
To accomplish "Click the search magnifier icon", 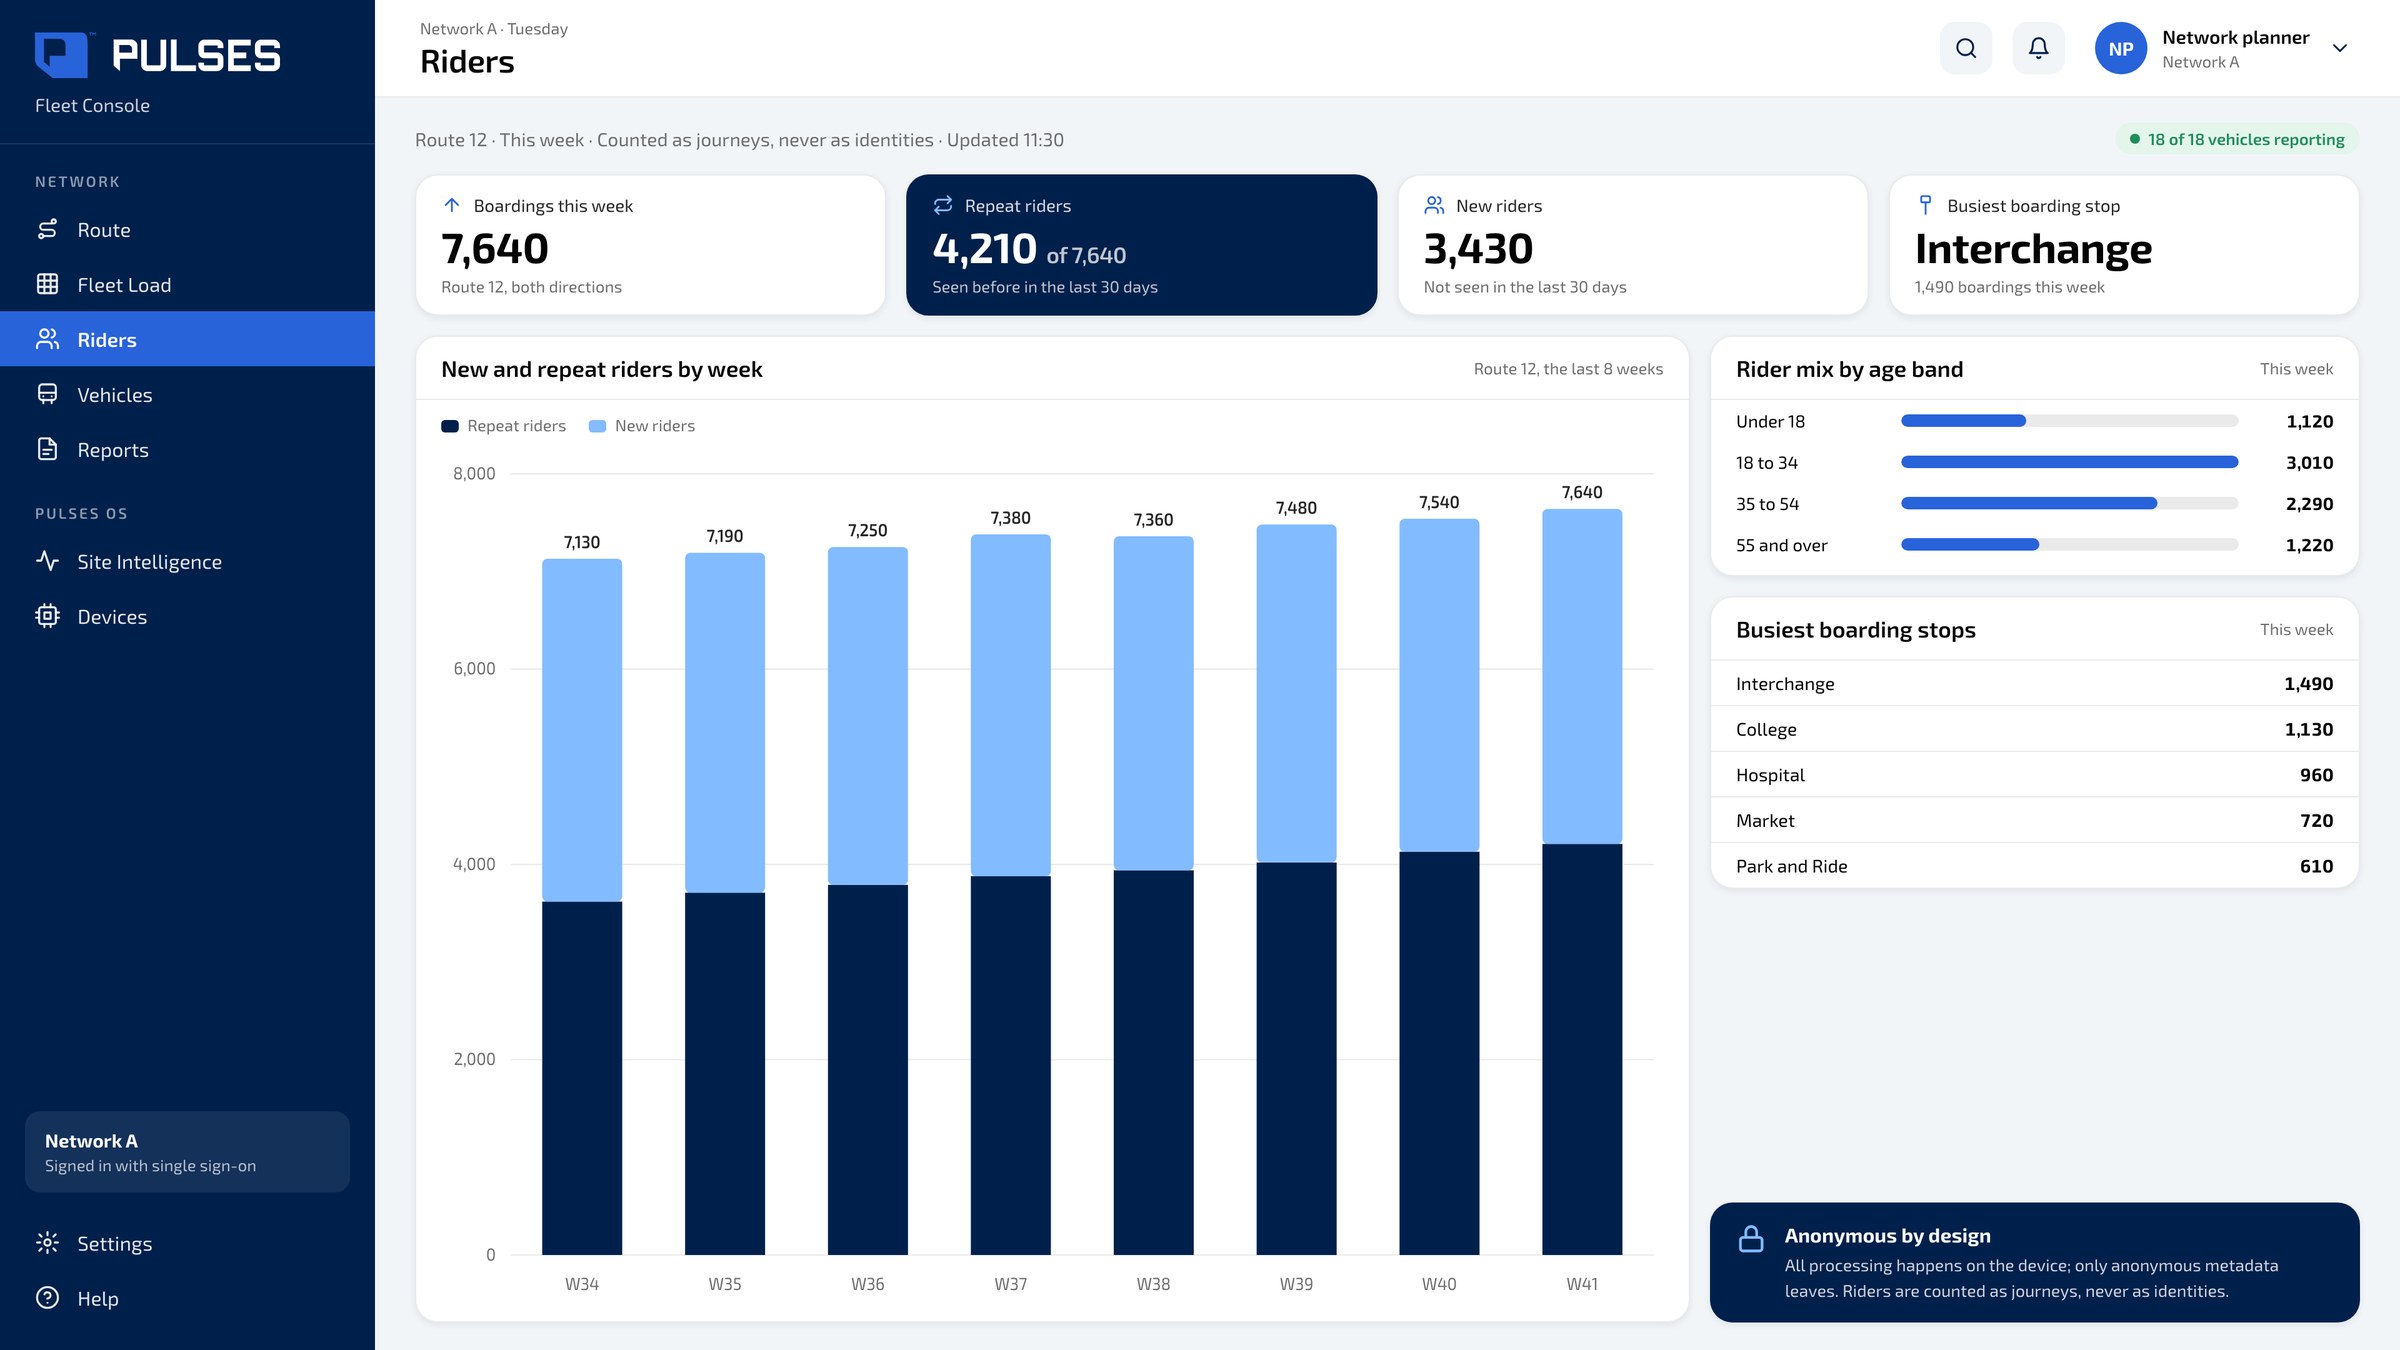I will click(x=1965, y=48).
